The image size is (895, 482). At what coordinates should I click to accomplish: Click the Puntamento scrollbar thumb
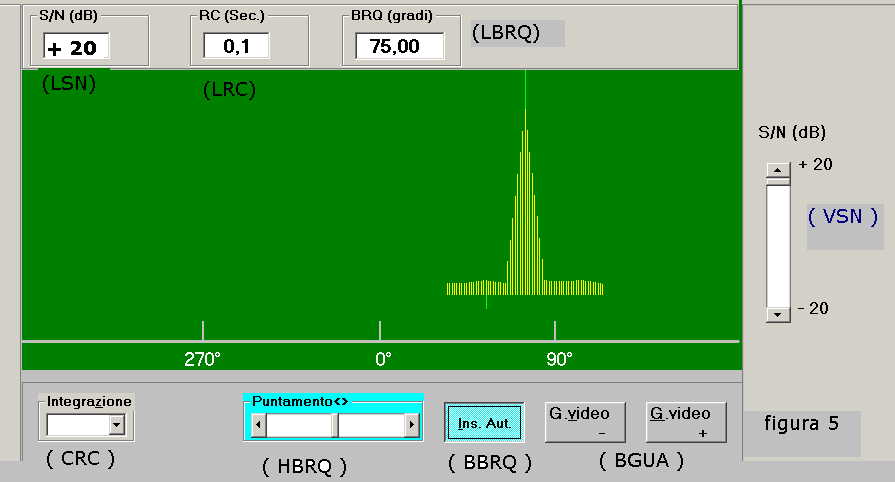tap(336, 425)
